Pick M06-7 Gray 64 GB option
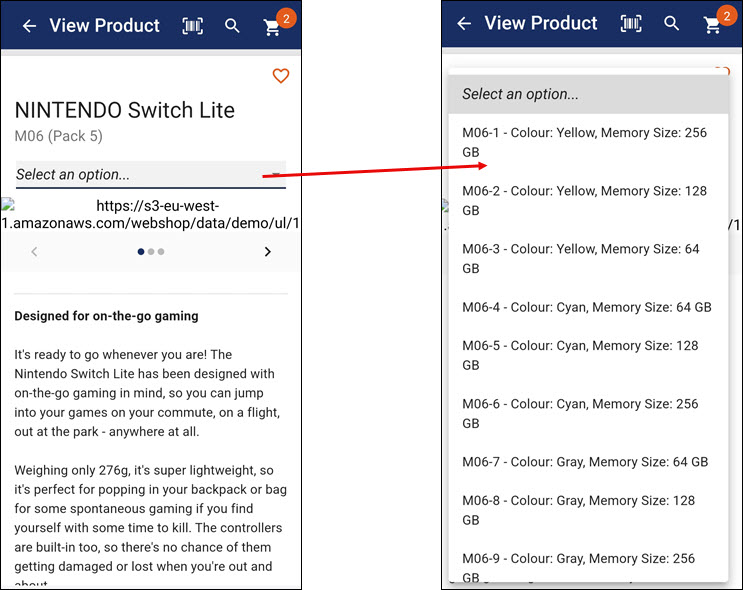Screen dimensions: 743x590 [587, 462]
